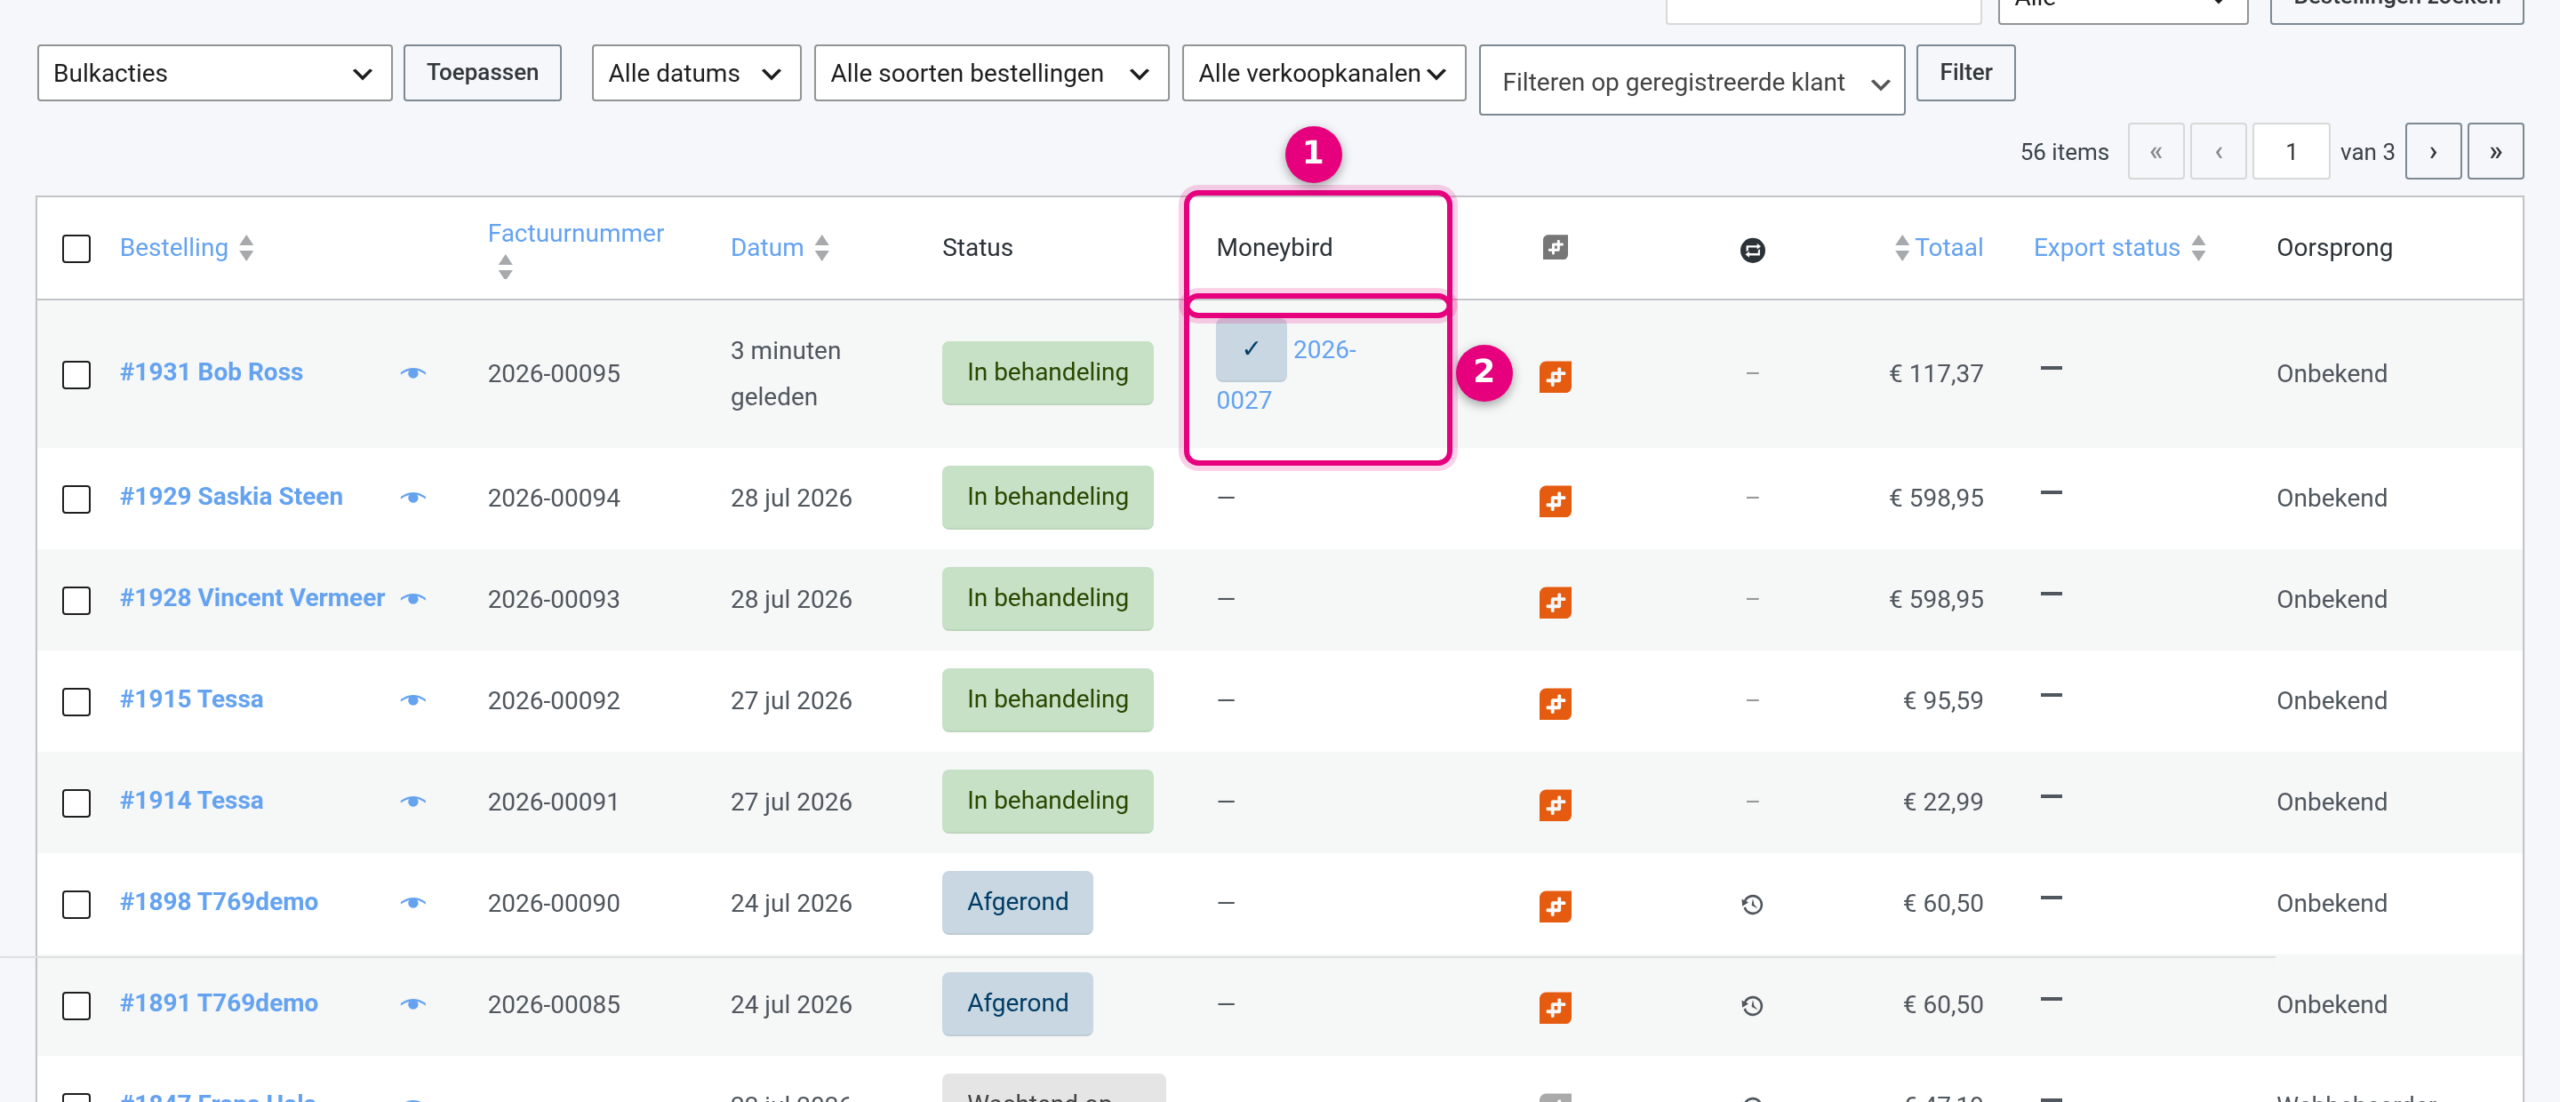Click the orange Moneybird icon for order #1915
Image resolution: width=2560 pixels, height=1102 pixels.
(x=1555, y=704)
